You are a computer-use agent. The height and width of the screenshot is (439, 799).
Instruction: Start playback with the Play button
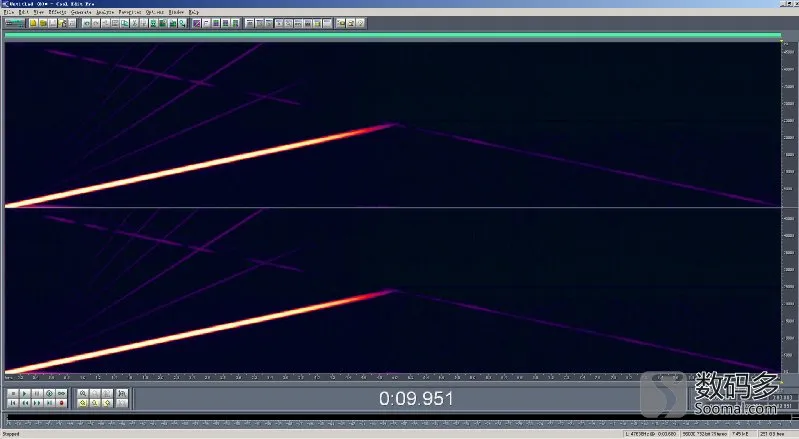point(24,393)
